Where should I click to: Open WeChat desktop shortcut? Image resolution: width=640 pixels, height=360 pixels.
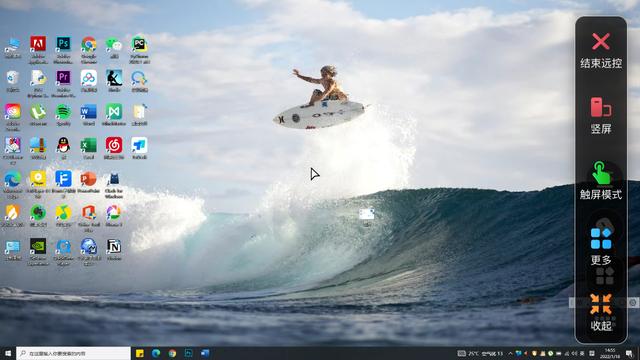coord(114,47)
